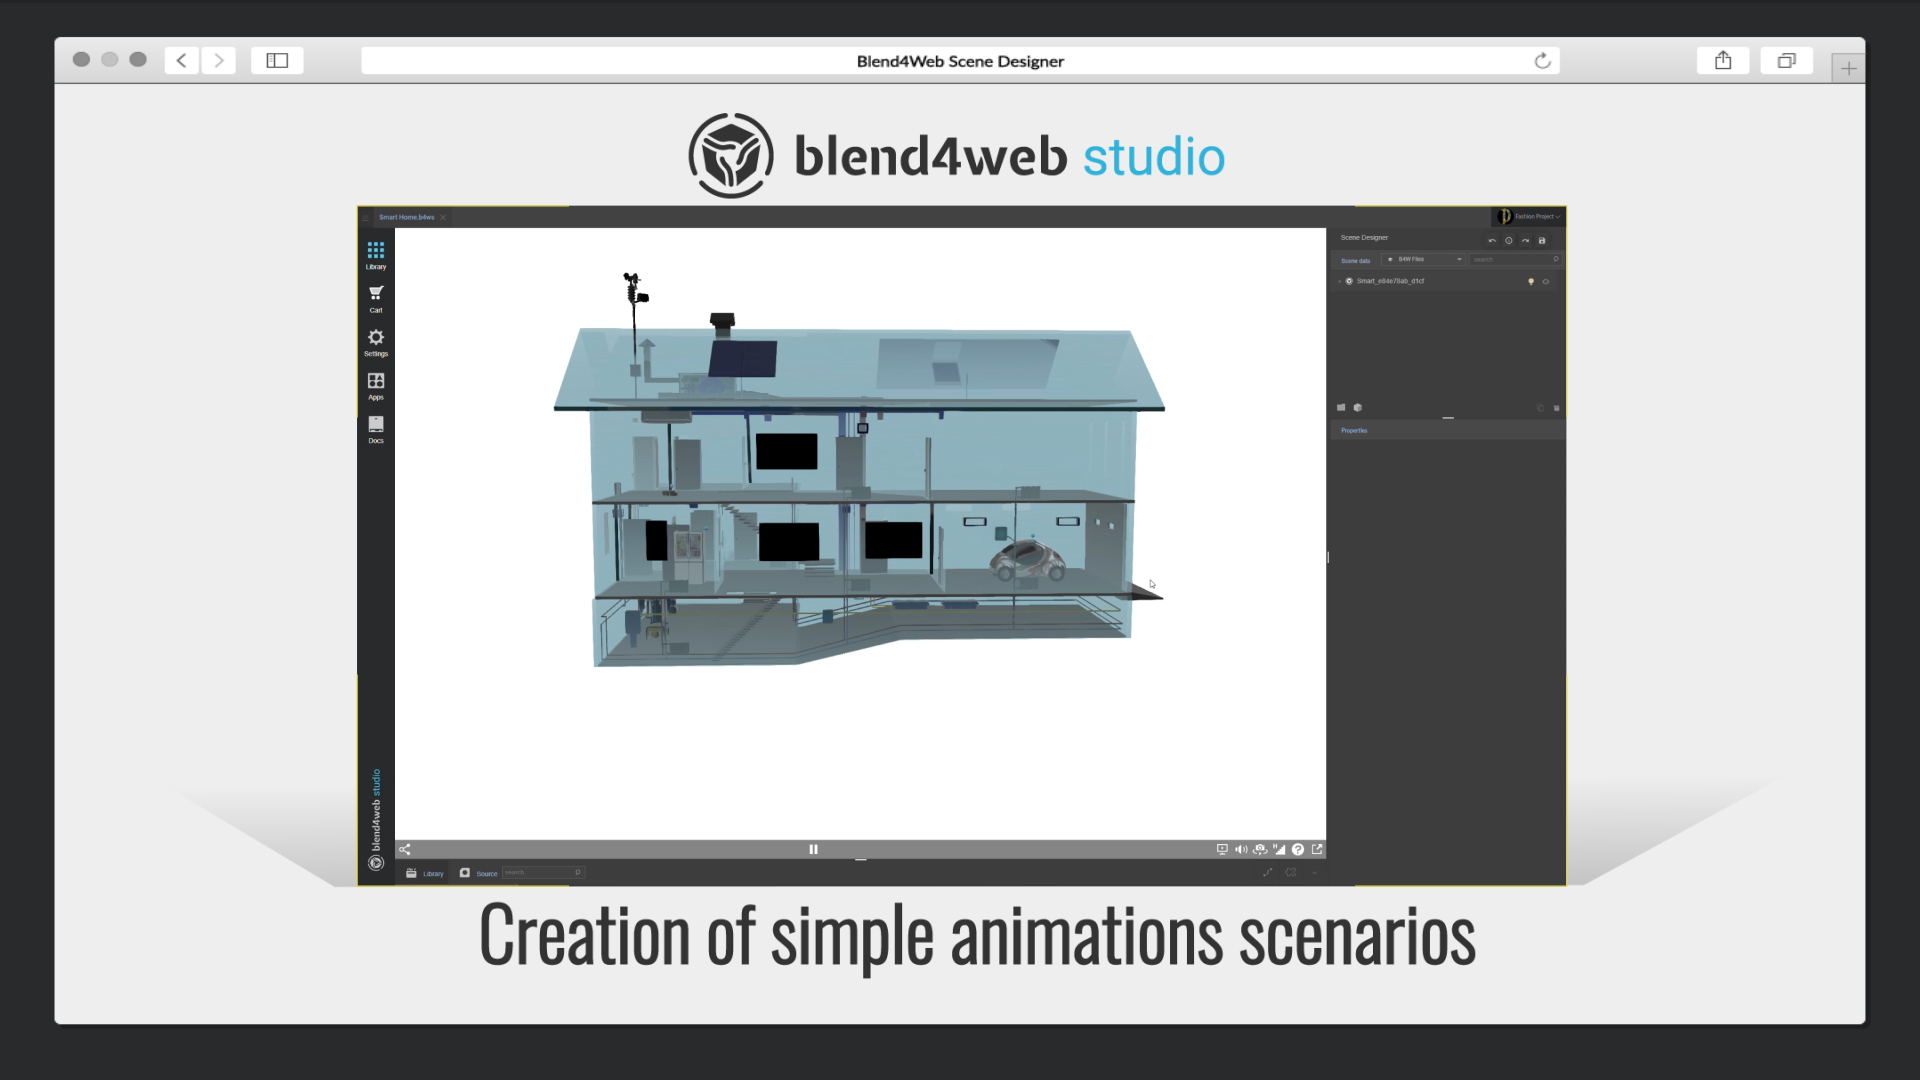Click the trash icon in Scene Designer
The height and width of the screenshot is (1080, 1920).
pyautogui.click(x=1556, y=408)
